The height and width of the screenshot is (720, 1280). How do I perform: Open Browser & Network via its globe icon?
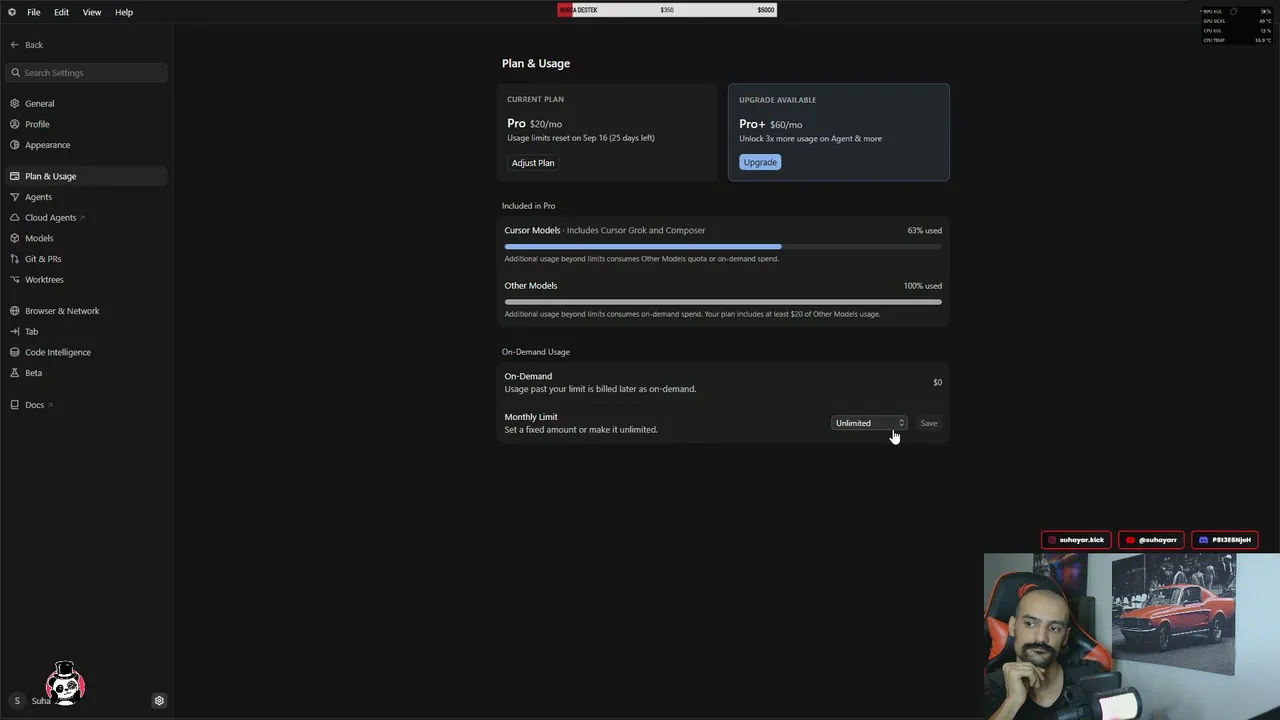(x=15, y=311)
